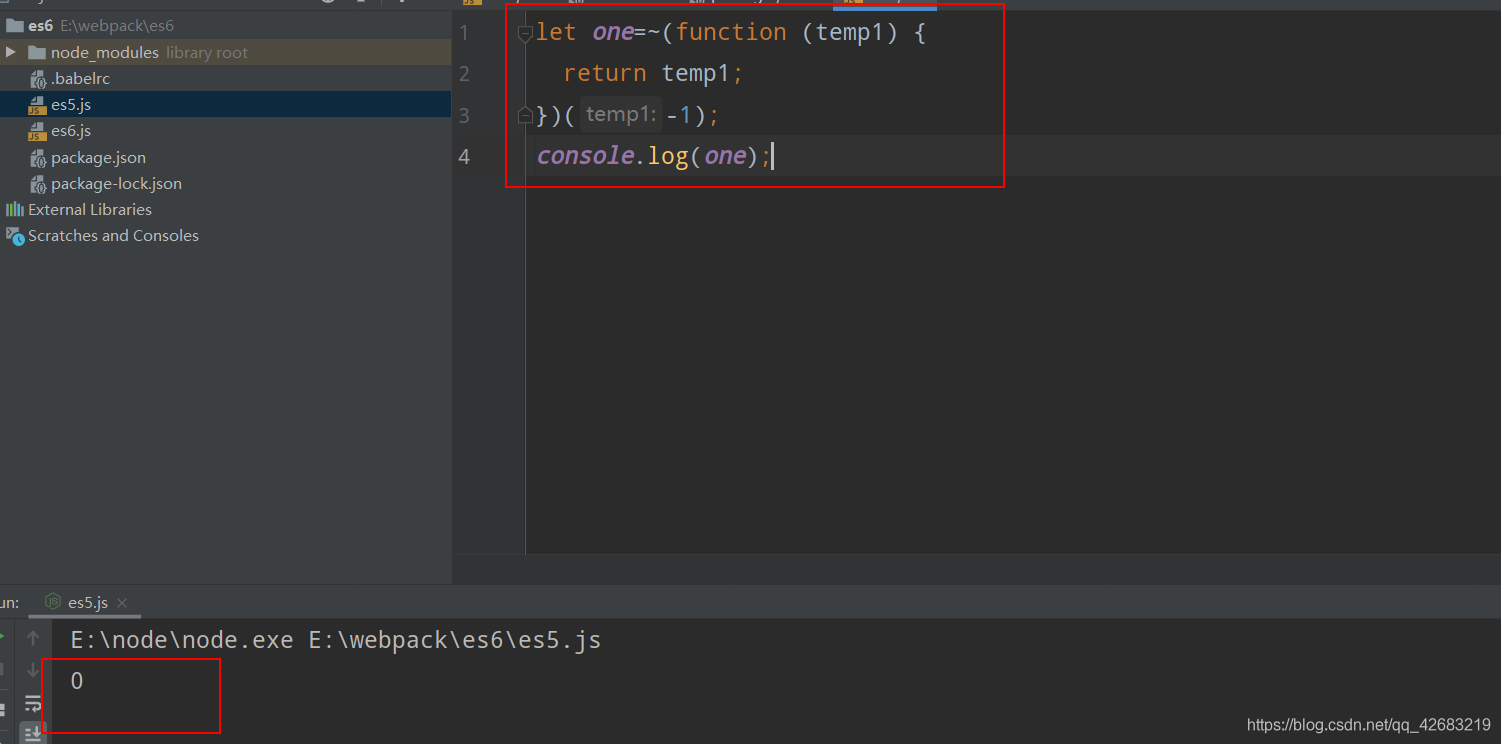This screenshot has width=1501, height=744.
Task: Click the External Libraries bars icon
Action: click(x=15, y=209)
